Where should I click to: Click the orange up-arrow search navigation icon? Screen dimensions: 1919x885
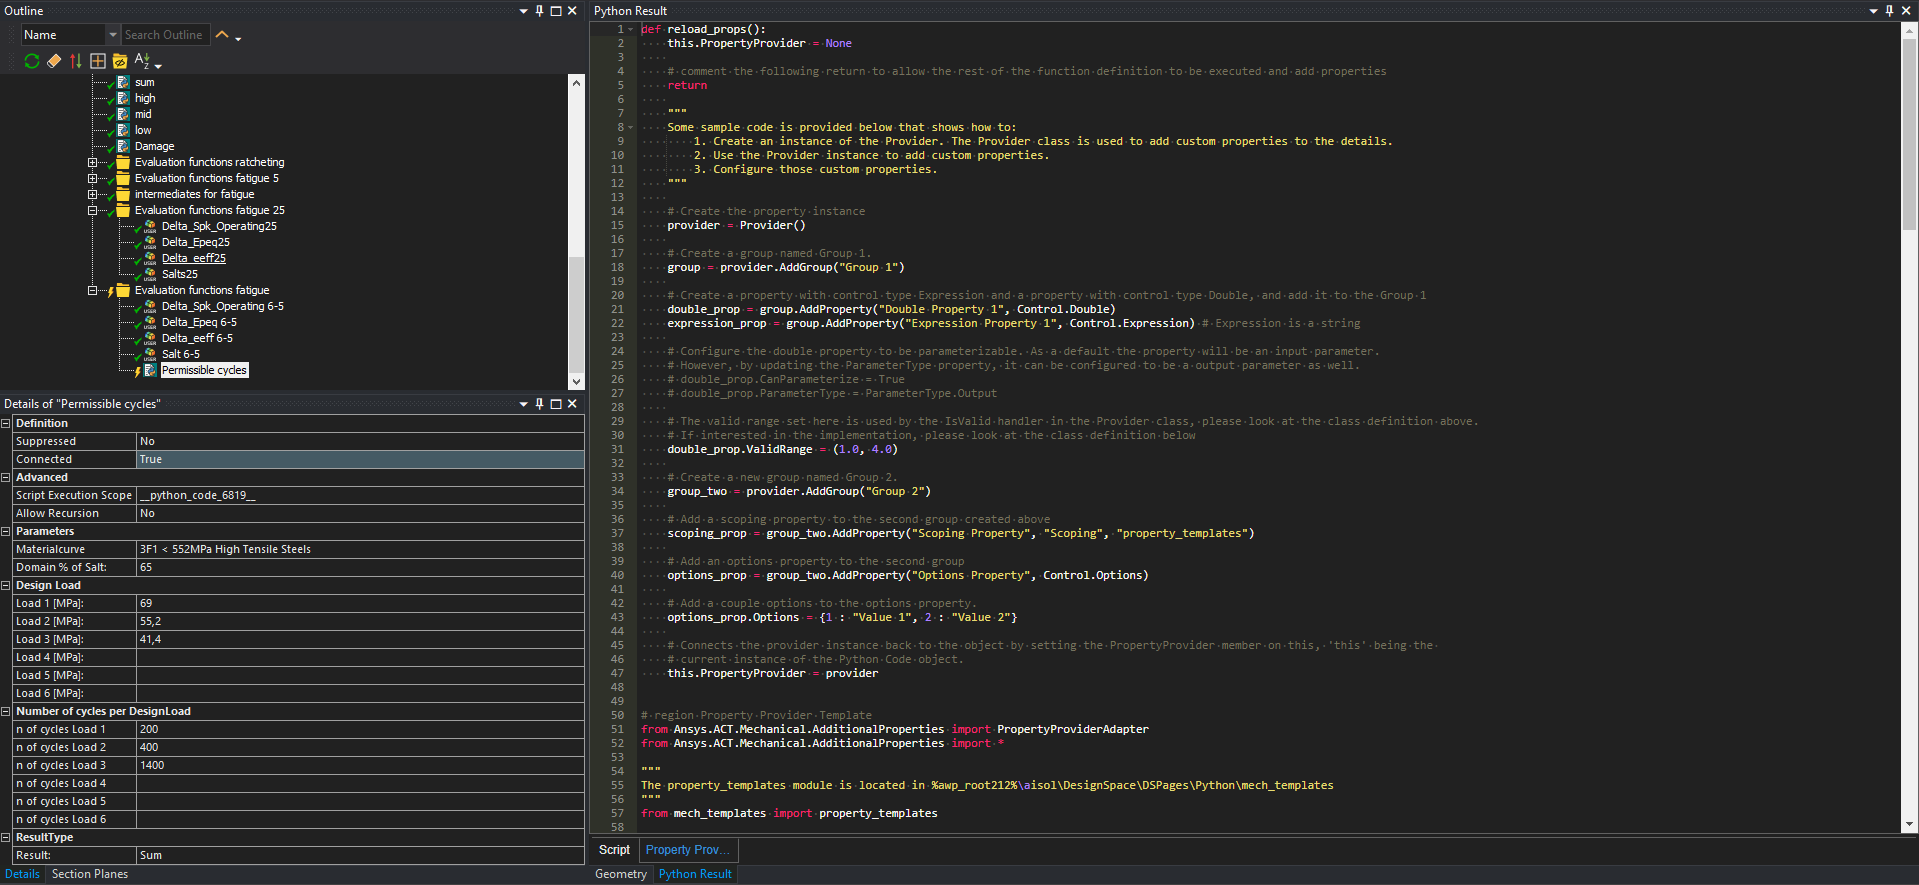223,35
